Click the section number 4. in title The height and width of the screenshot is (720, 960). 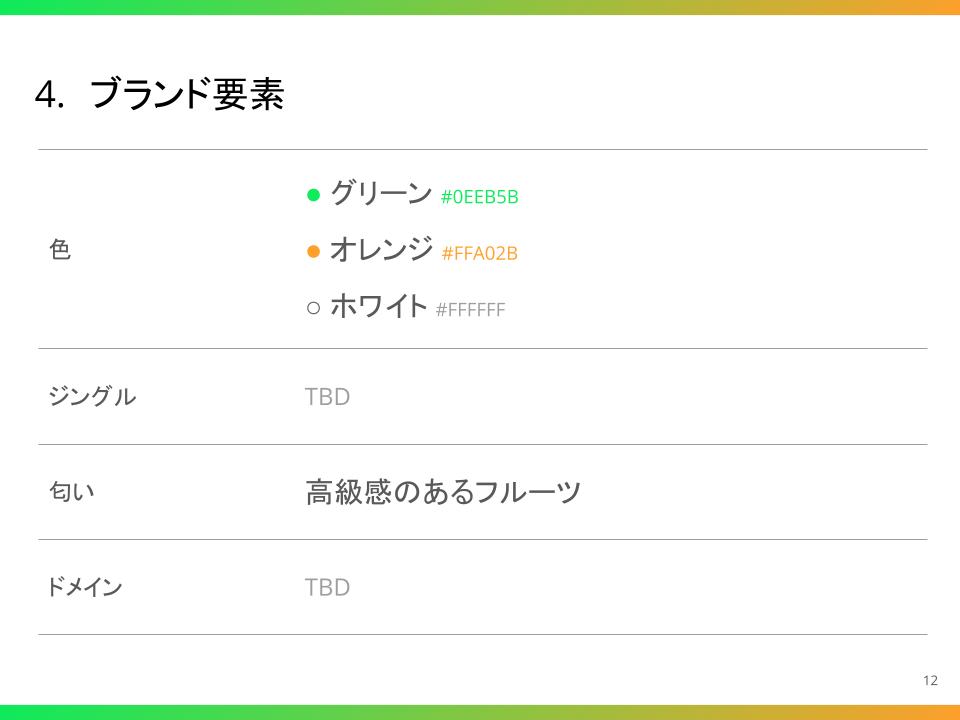(x=50, y=96)
